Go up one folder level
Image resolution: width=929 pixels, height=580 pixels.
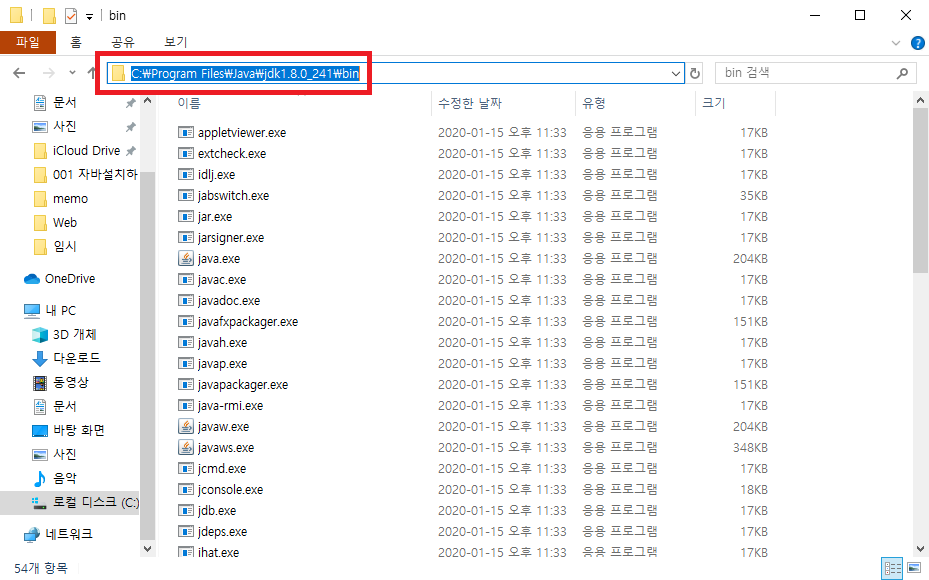pos(92,73)
